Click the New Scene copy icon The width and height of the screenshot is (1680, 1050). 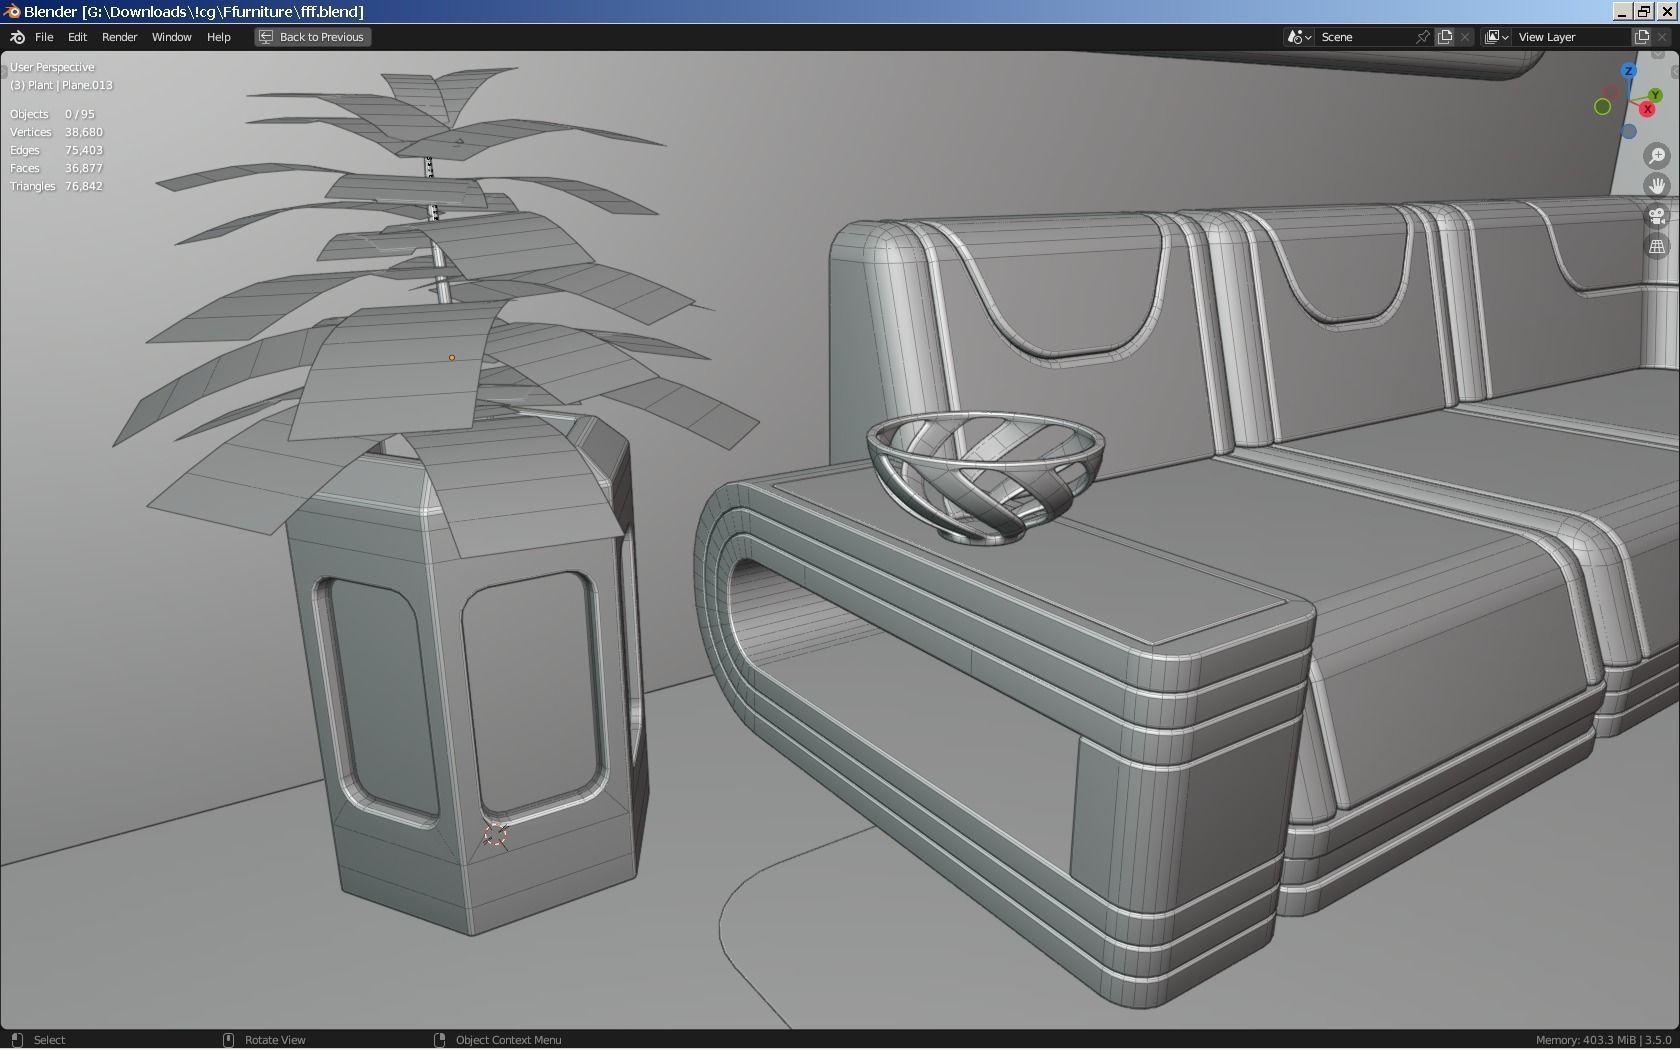1445,37
